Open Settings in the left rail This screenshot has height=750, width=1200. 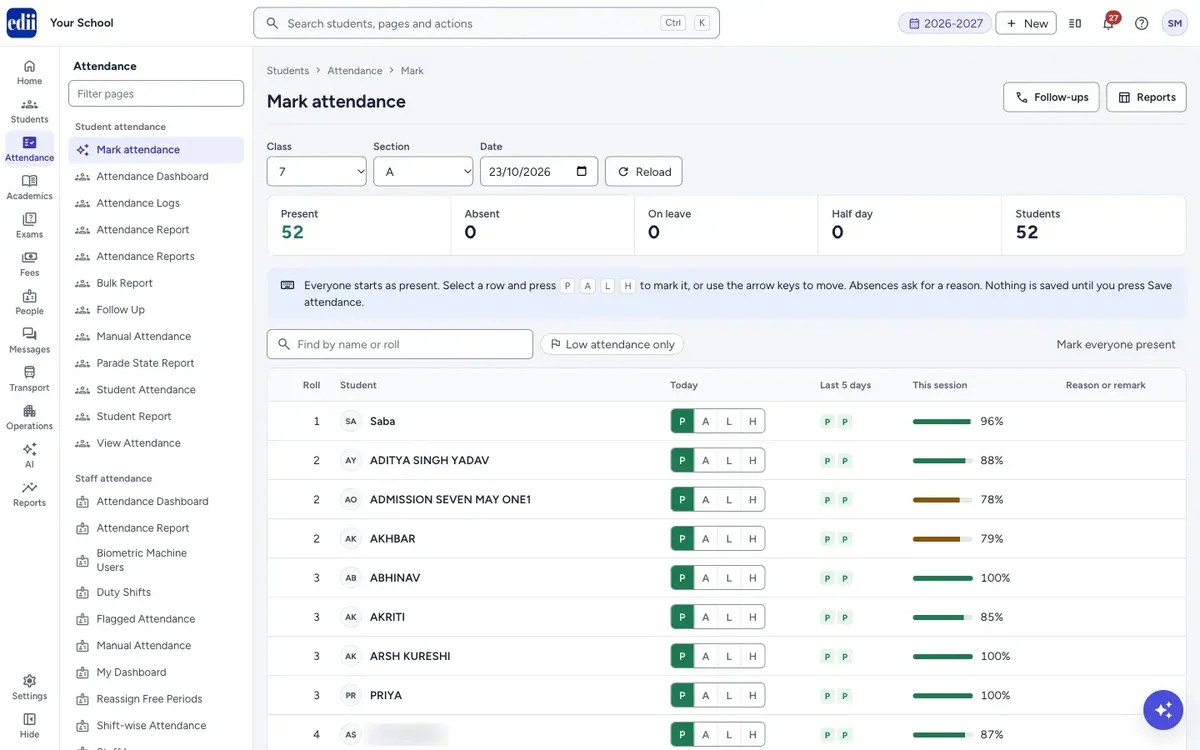tap(29, 687)
